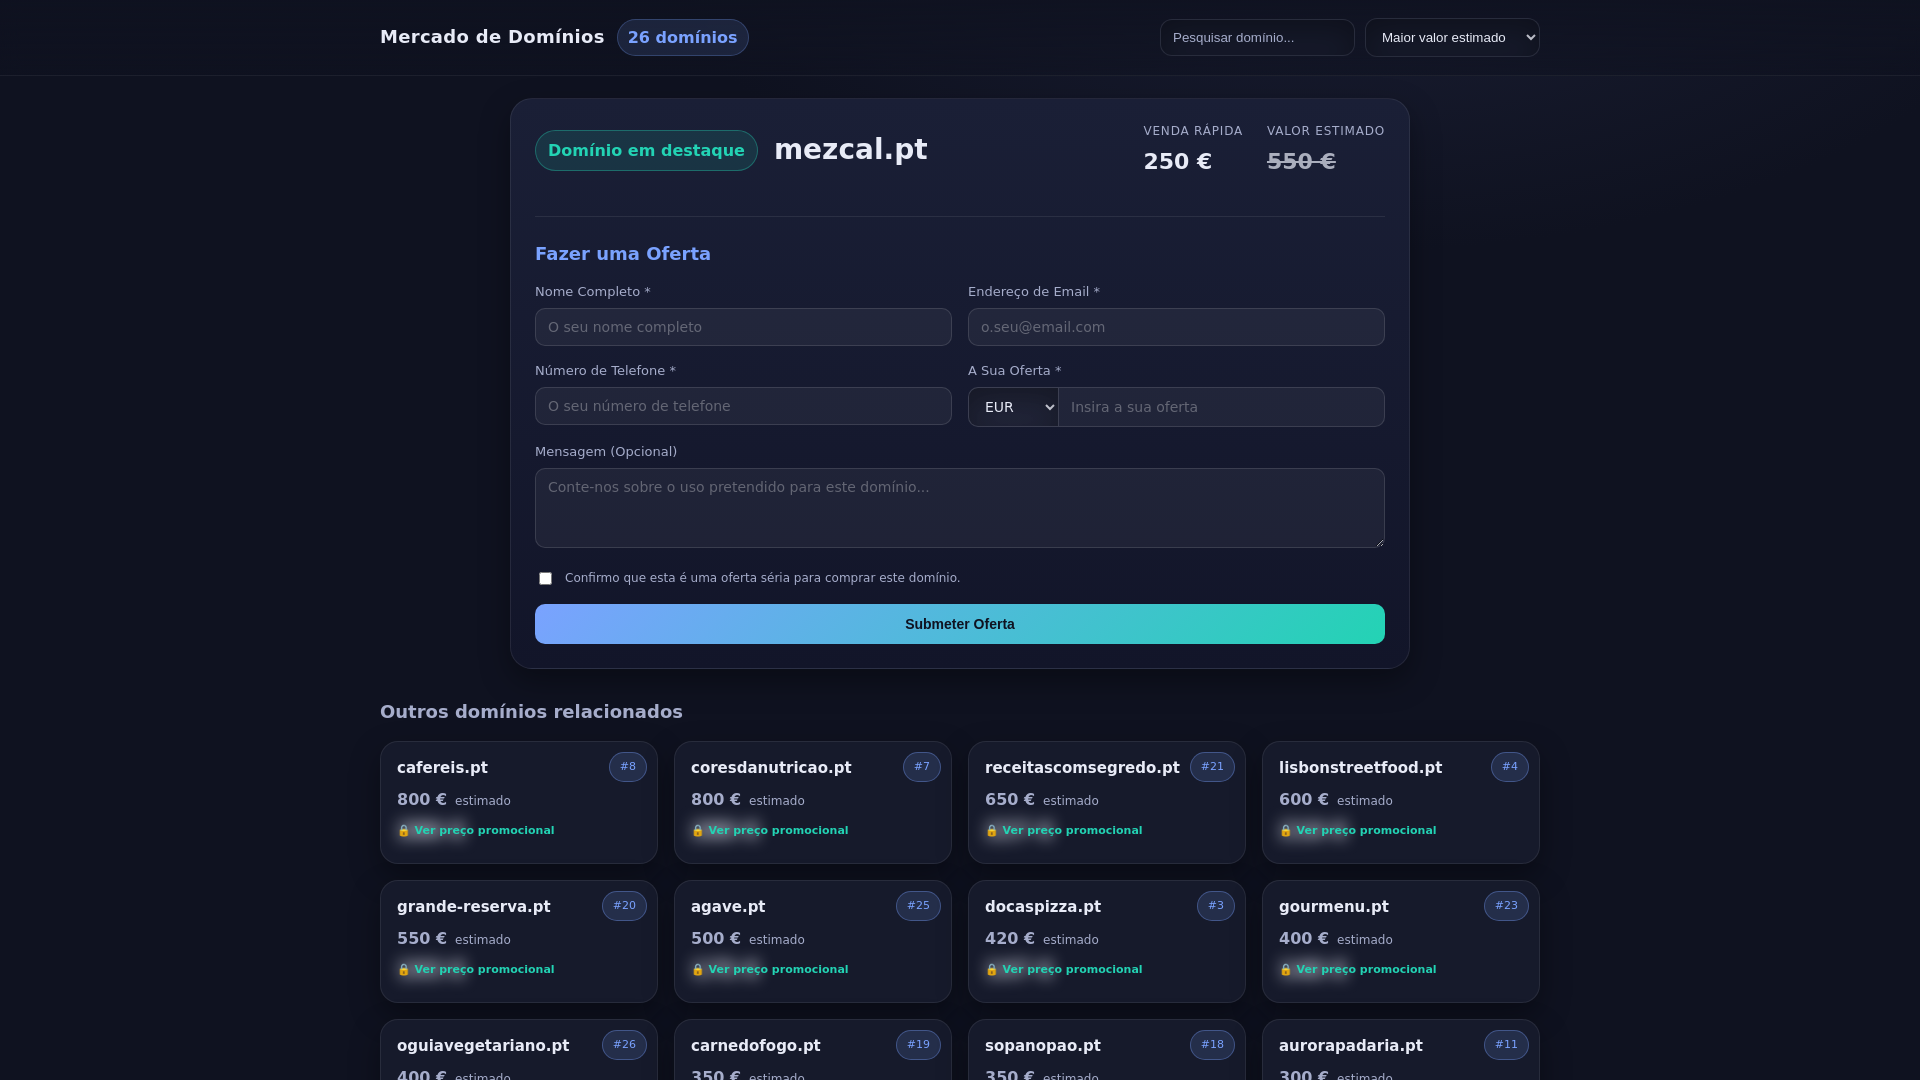Click the lock icon on docaspizza.pt card
Image resolution: width=1920 pixels, height=1080 pixels.
tap(992, 970)
